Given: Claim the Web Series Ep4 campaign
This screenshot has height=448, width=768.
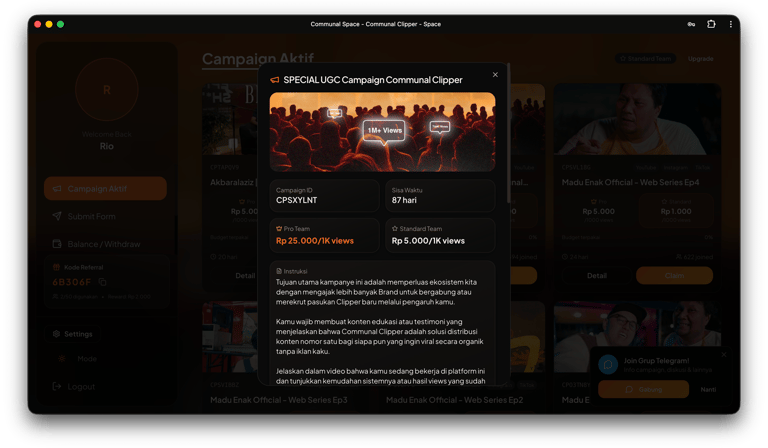Looking at the screenshot, I should click(674, 276).
